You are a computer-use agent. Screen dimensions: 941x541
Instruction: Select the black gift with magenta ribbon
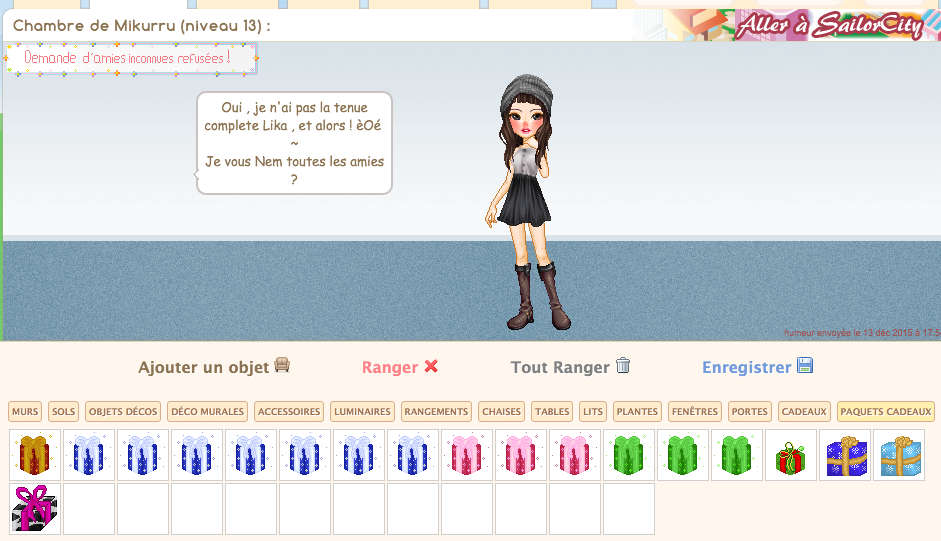coord(35,509)
